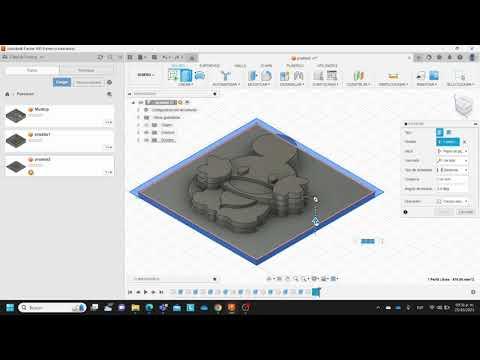Screen dimensions: 480x360
Task: Click the Distancia input field
Action: click(x=452, y=179)
